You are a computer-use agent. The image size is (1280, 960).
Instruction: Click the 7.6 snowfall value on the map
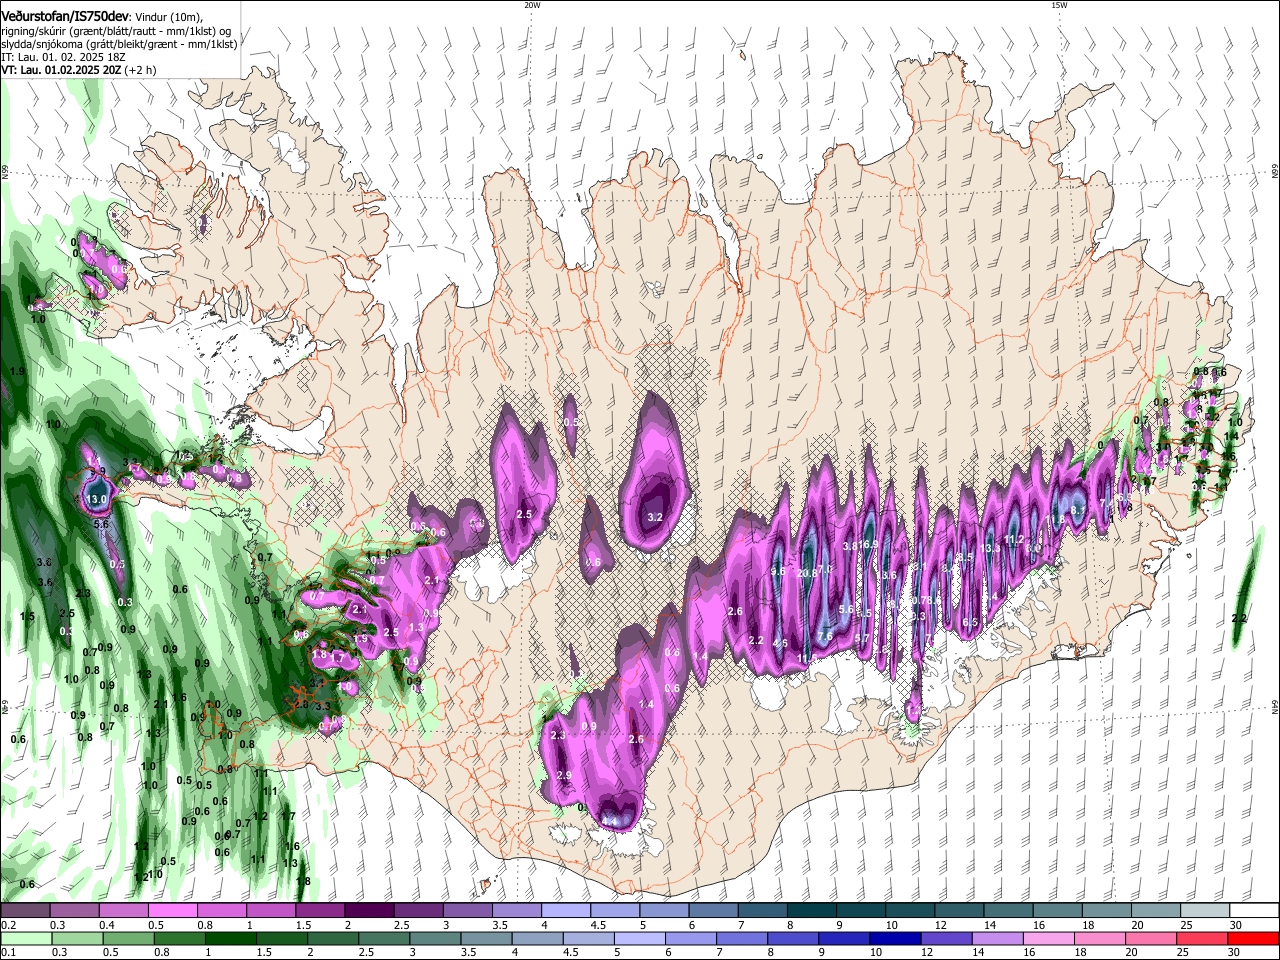tap(825, 636)
